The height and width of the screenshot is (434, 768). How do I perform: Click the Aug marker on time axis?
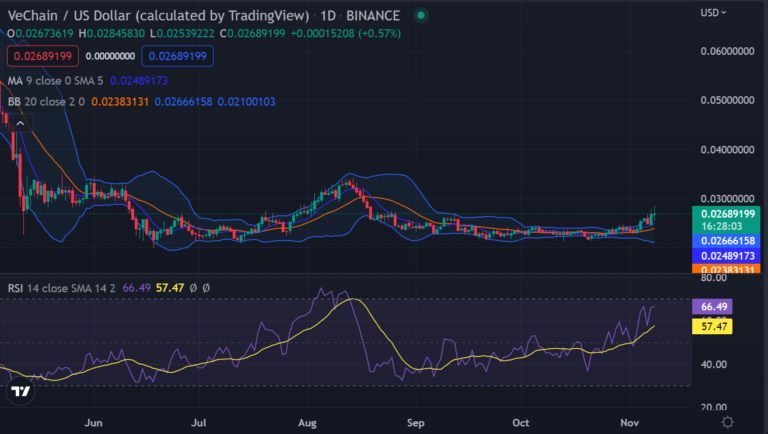[x=307, y=423]
